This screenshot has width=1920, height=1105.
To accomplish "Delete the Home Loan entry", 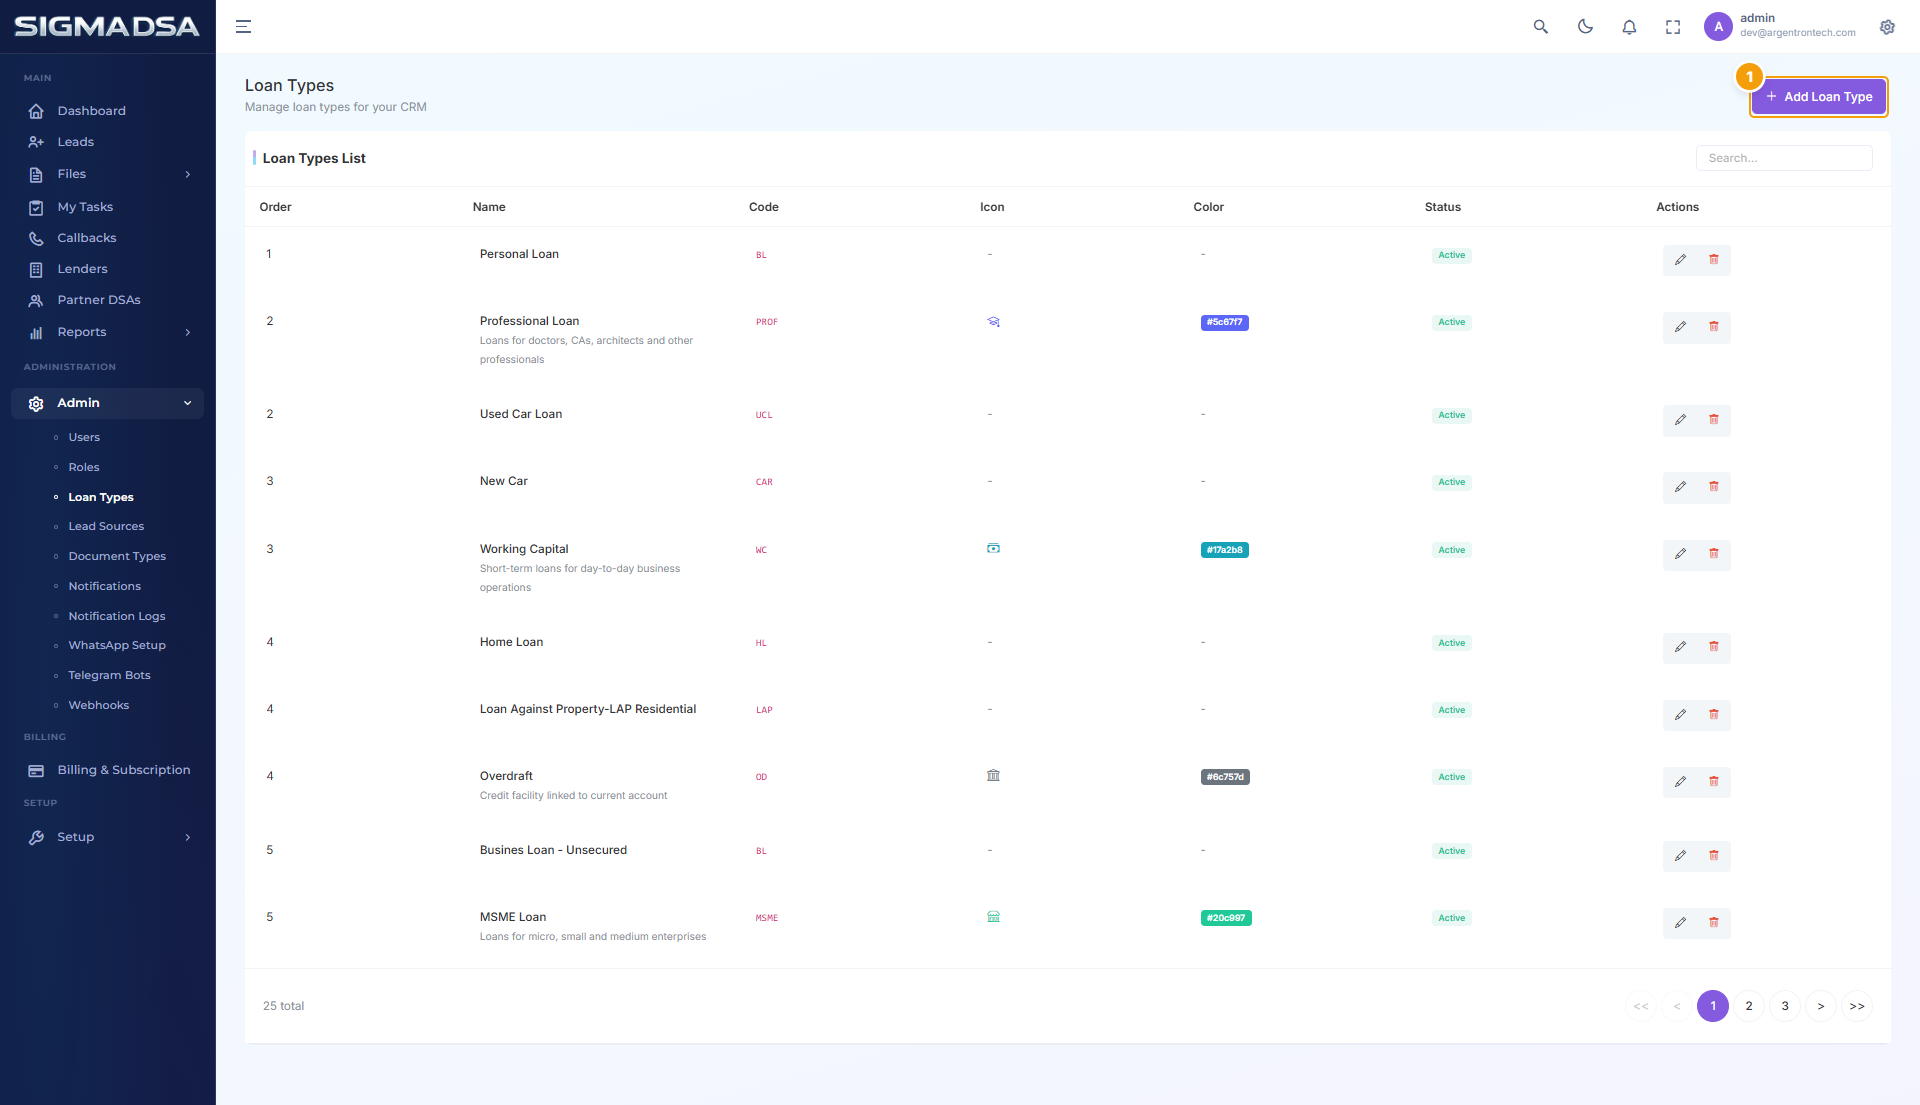I will click(x=1714, y=647).
